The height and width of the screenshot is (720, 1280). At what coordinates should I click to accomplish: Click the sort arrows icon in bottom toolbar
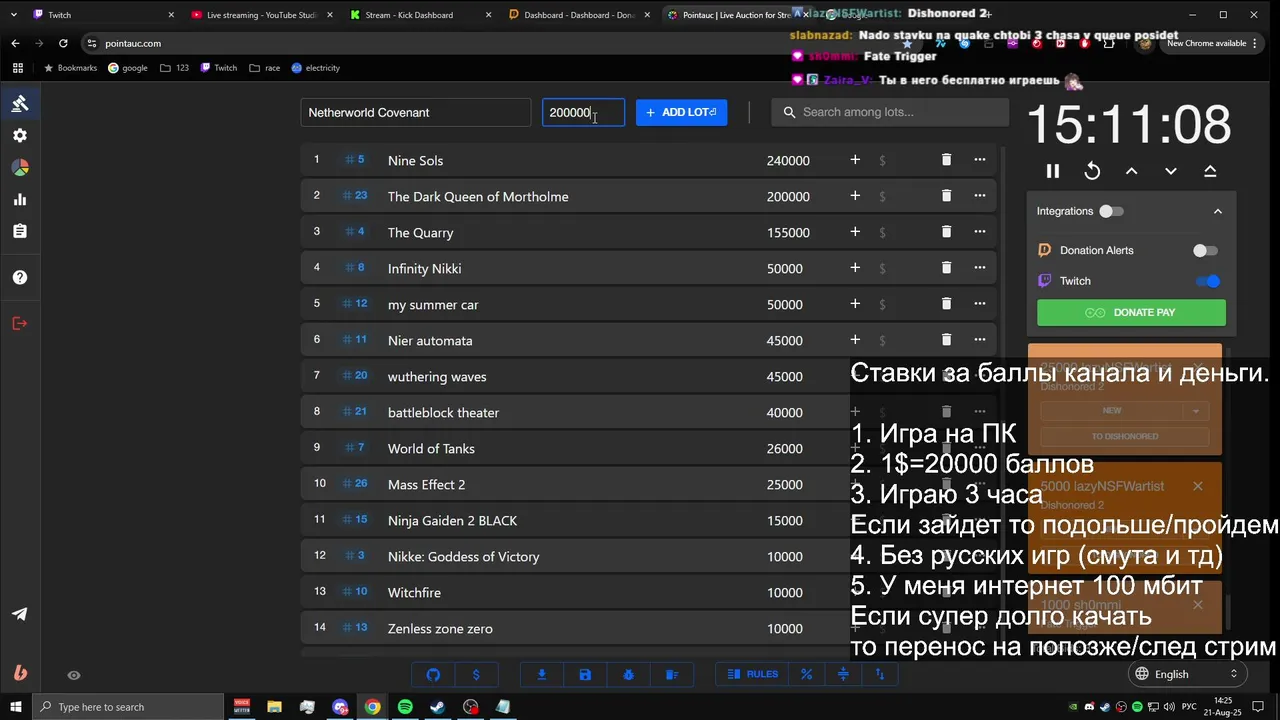tap(880, 674)
